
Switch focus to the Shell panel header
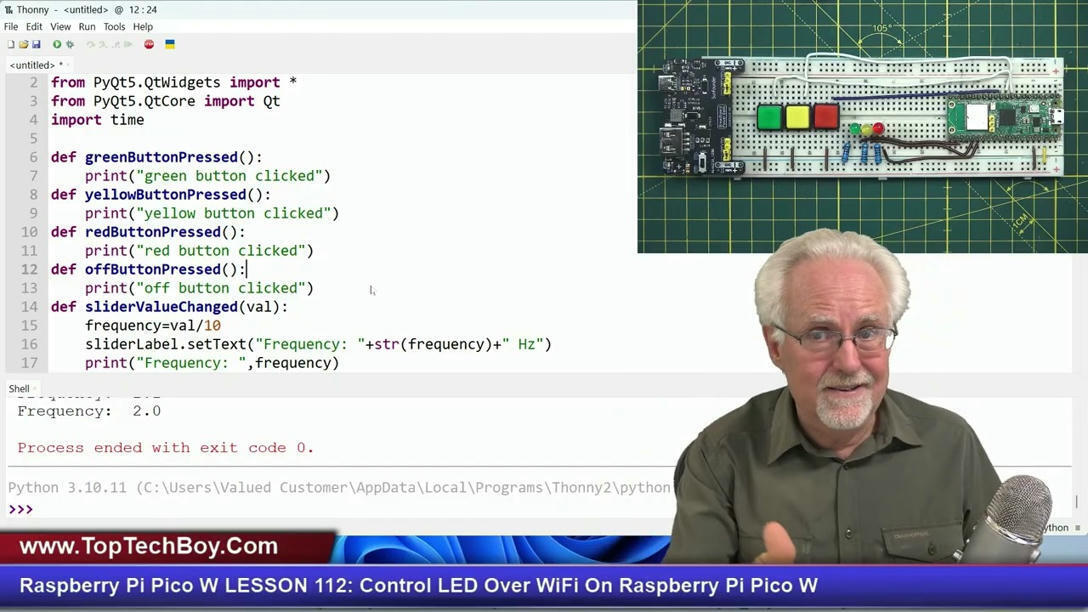tap(18, 388)
